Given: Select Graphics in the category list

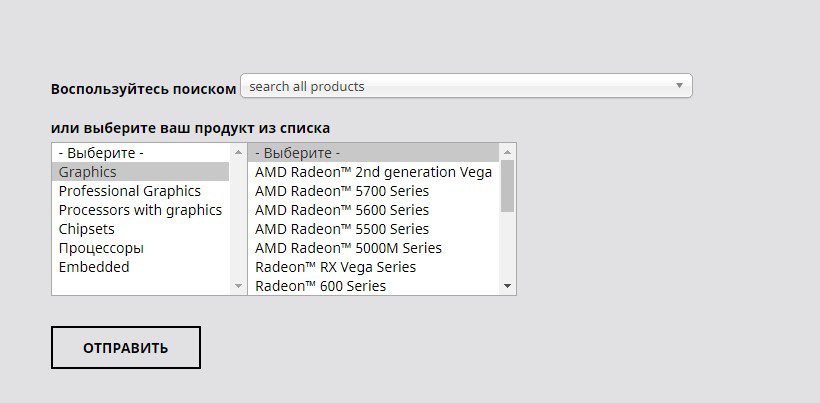Looking at the screenshot, I should [x=140, y=172].
